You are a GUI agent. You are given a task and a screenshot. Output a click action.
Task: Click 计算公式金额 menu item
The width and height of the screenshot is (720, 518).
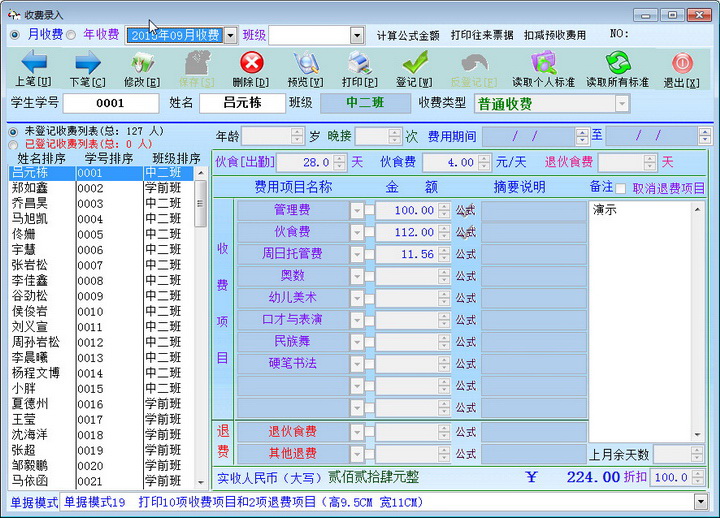click(x=408, y=35)
